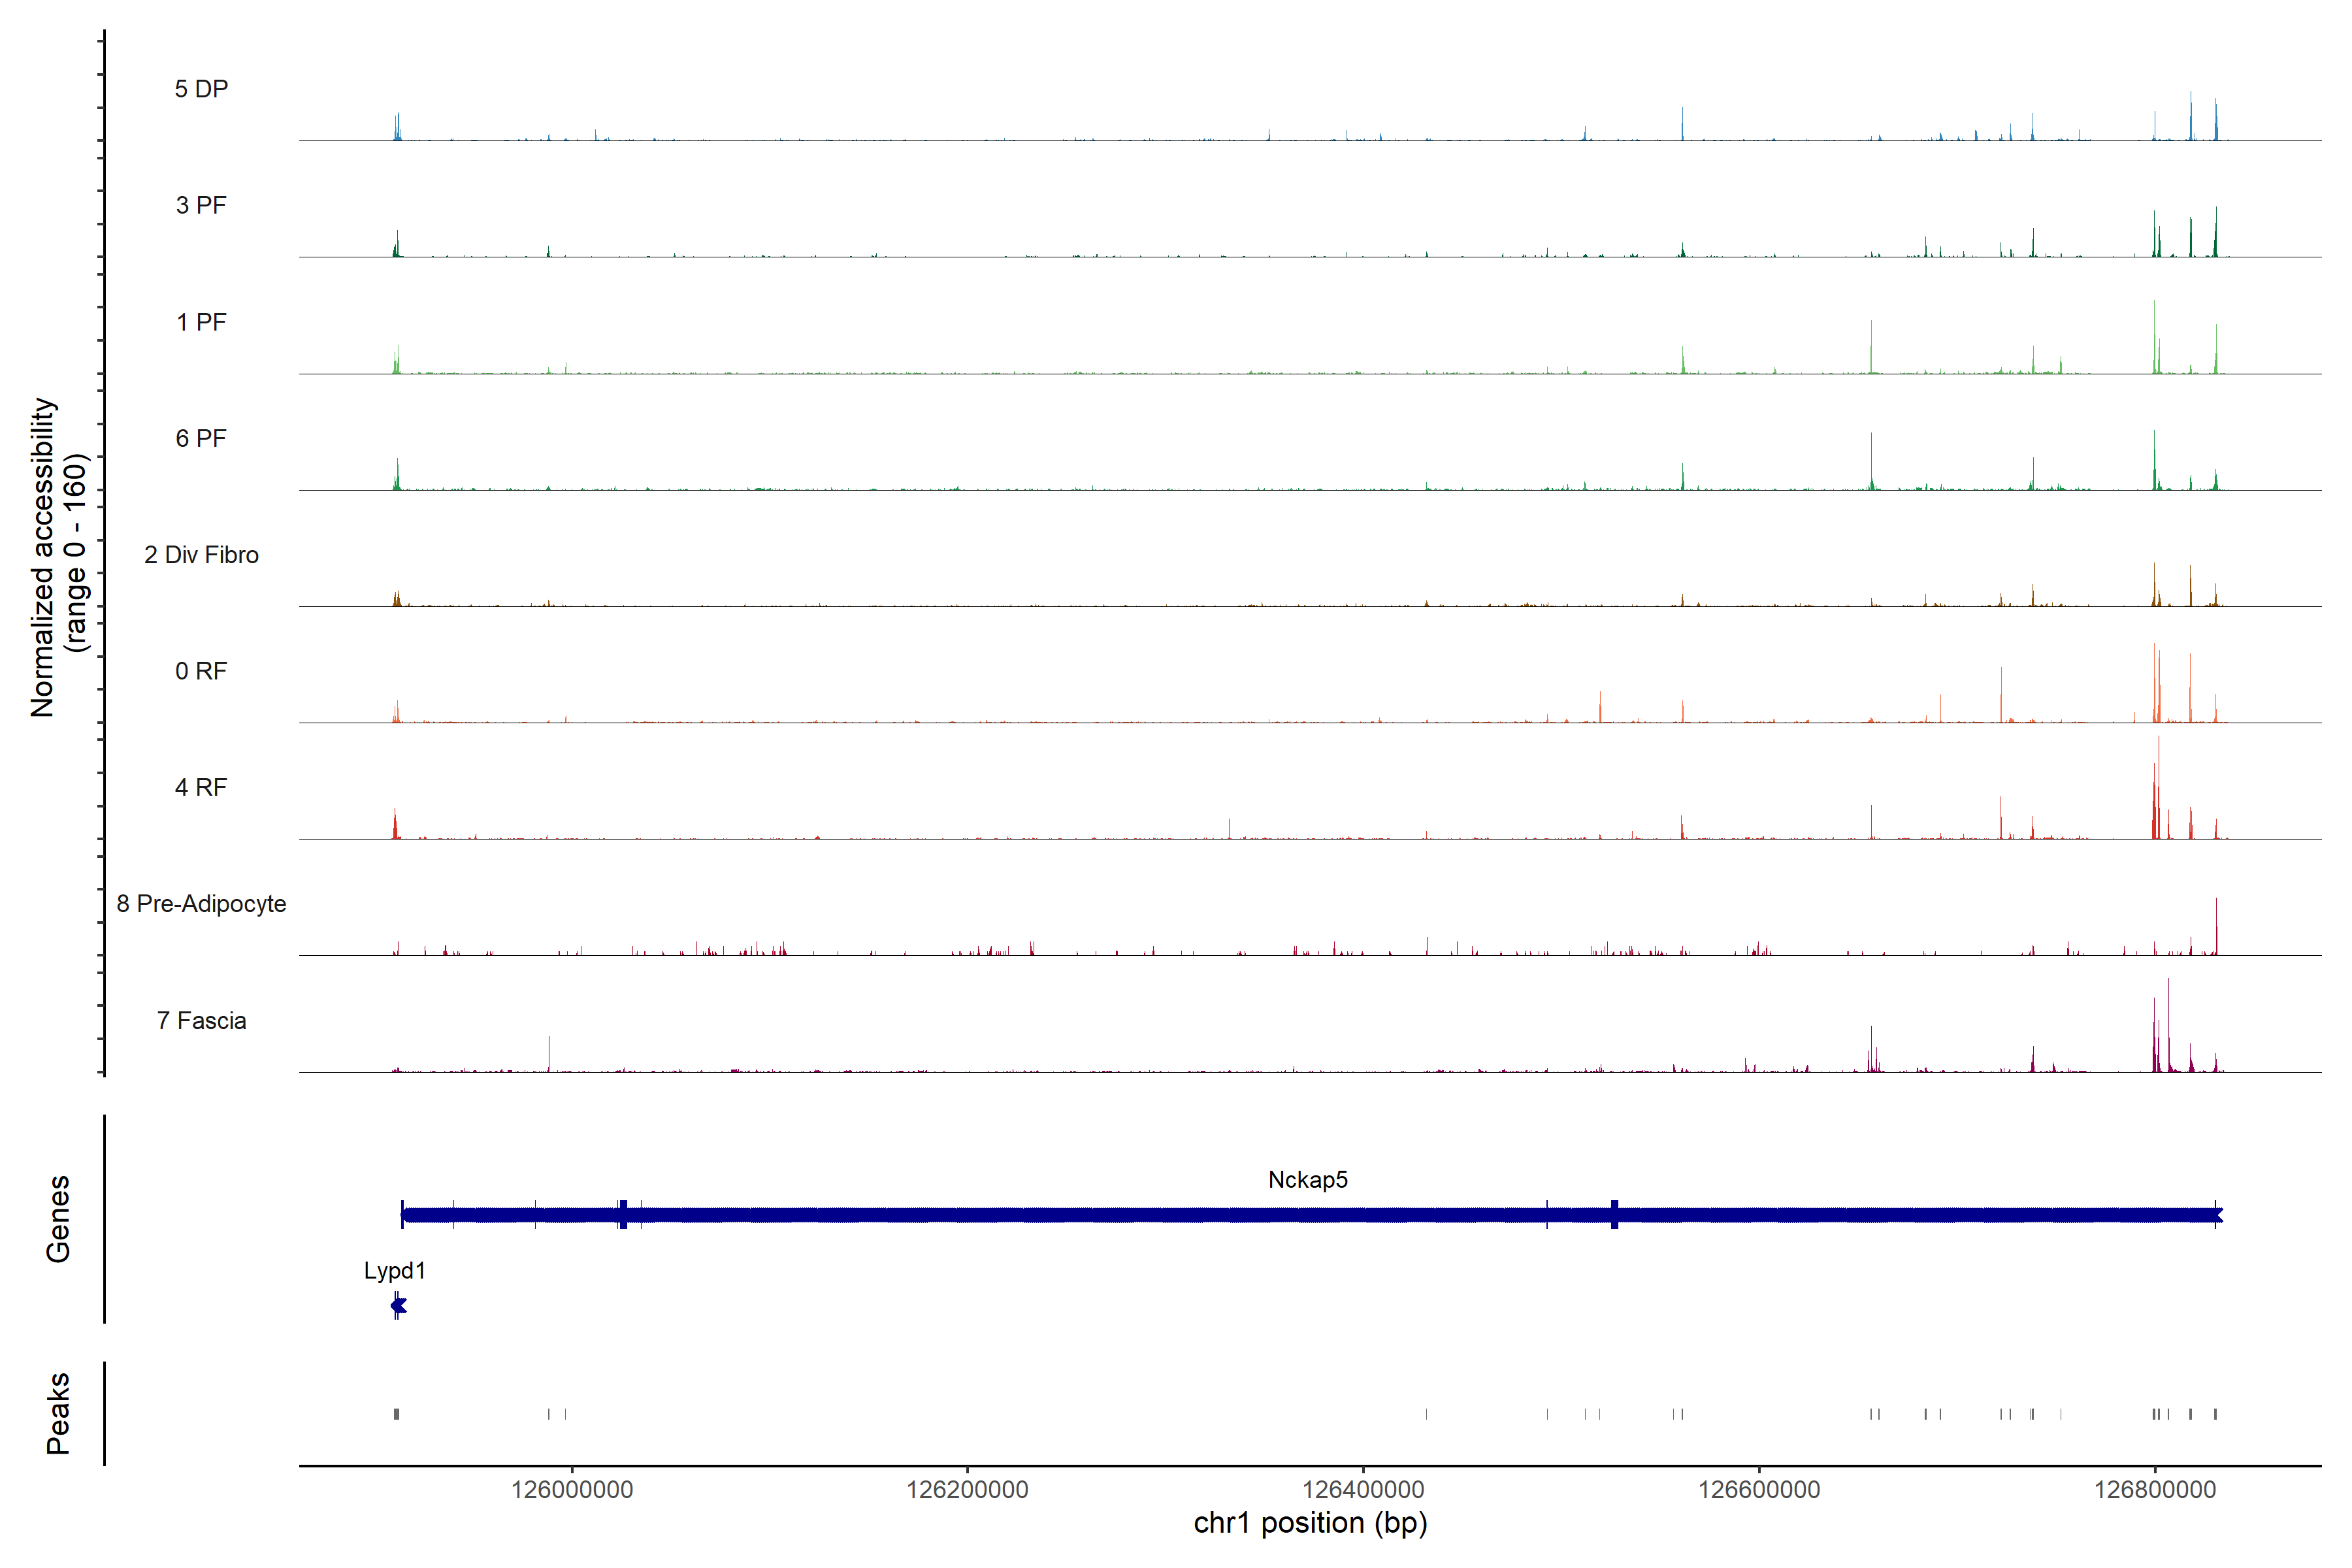
Task: Click the 1 PF track label
Action: pyautogui.click(x=201, y=322)
